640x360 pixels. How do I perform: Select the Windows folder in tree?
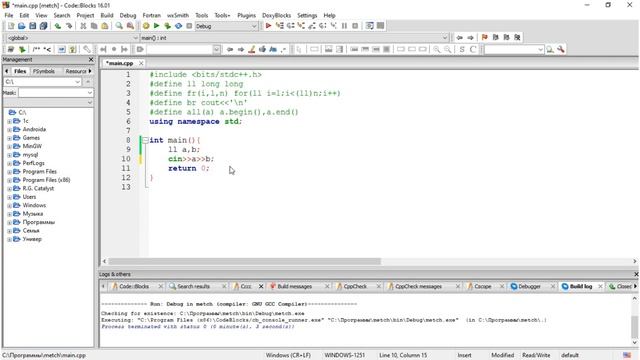click(x=34, y=205)
